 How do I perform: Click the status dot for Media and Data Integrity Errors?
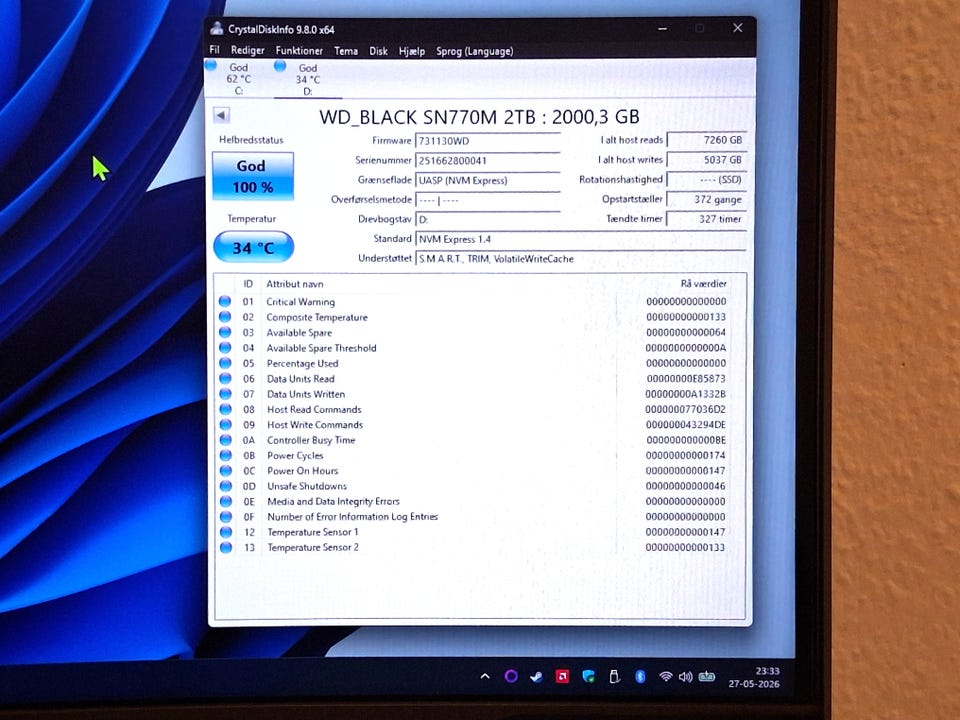pyautogui.click(x=225, y=501)
